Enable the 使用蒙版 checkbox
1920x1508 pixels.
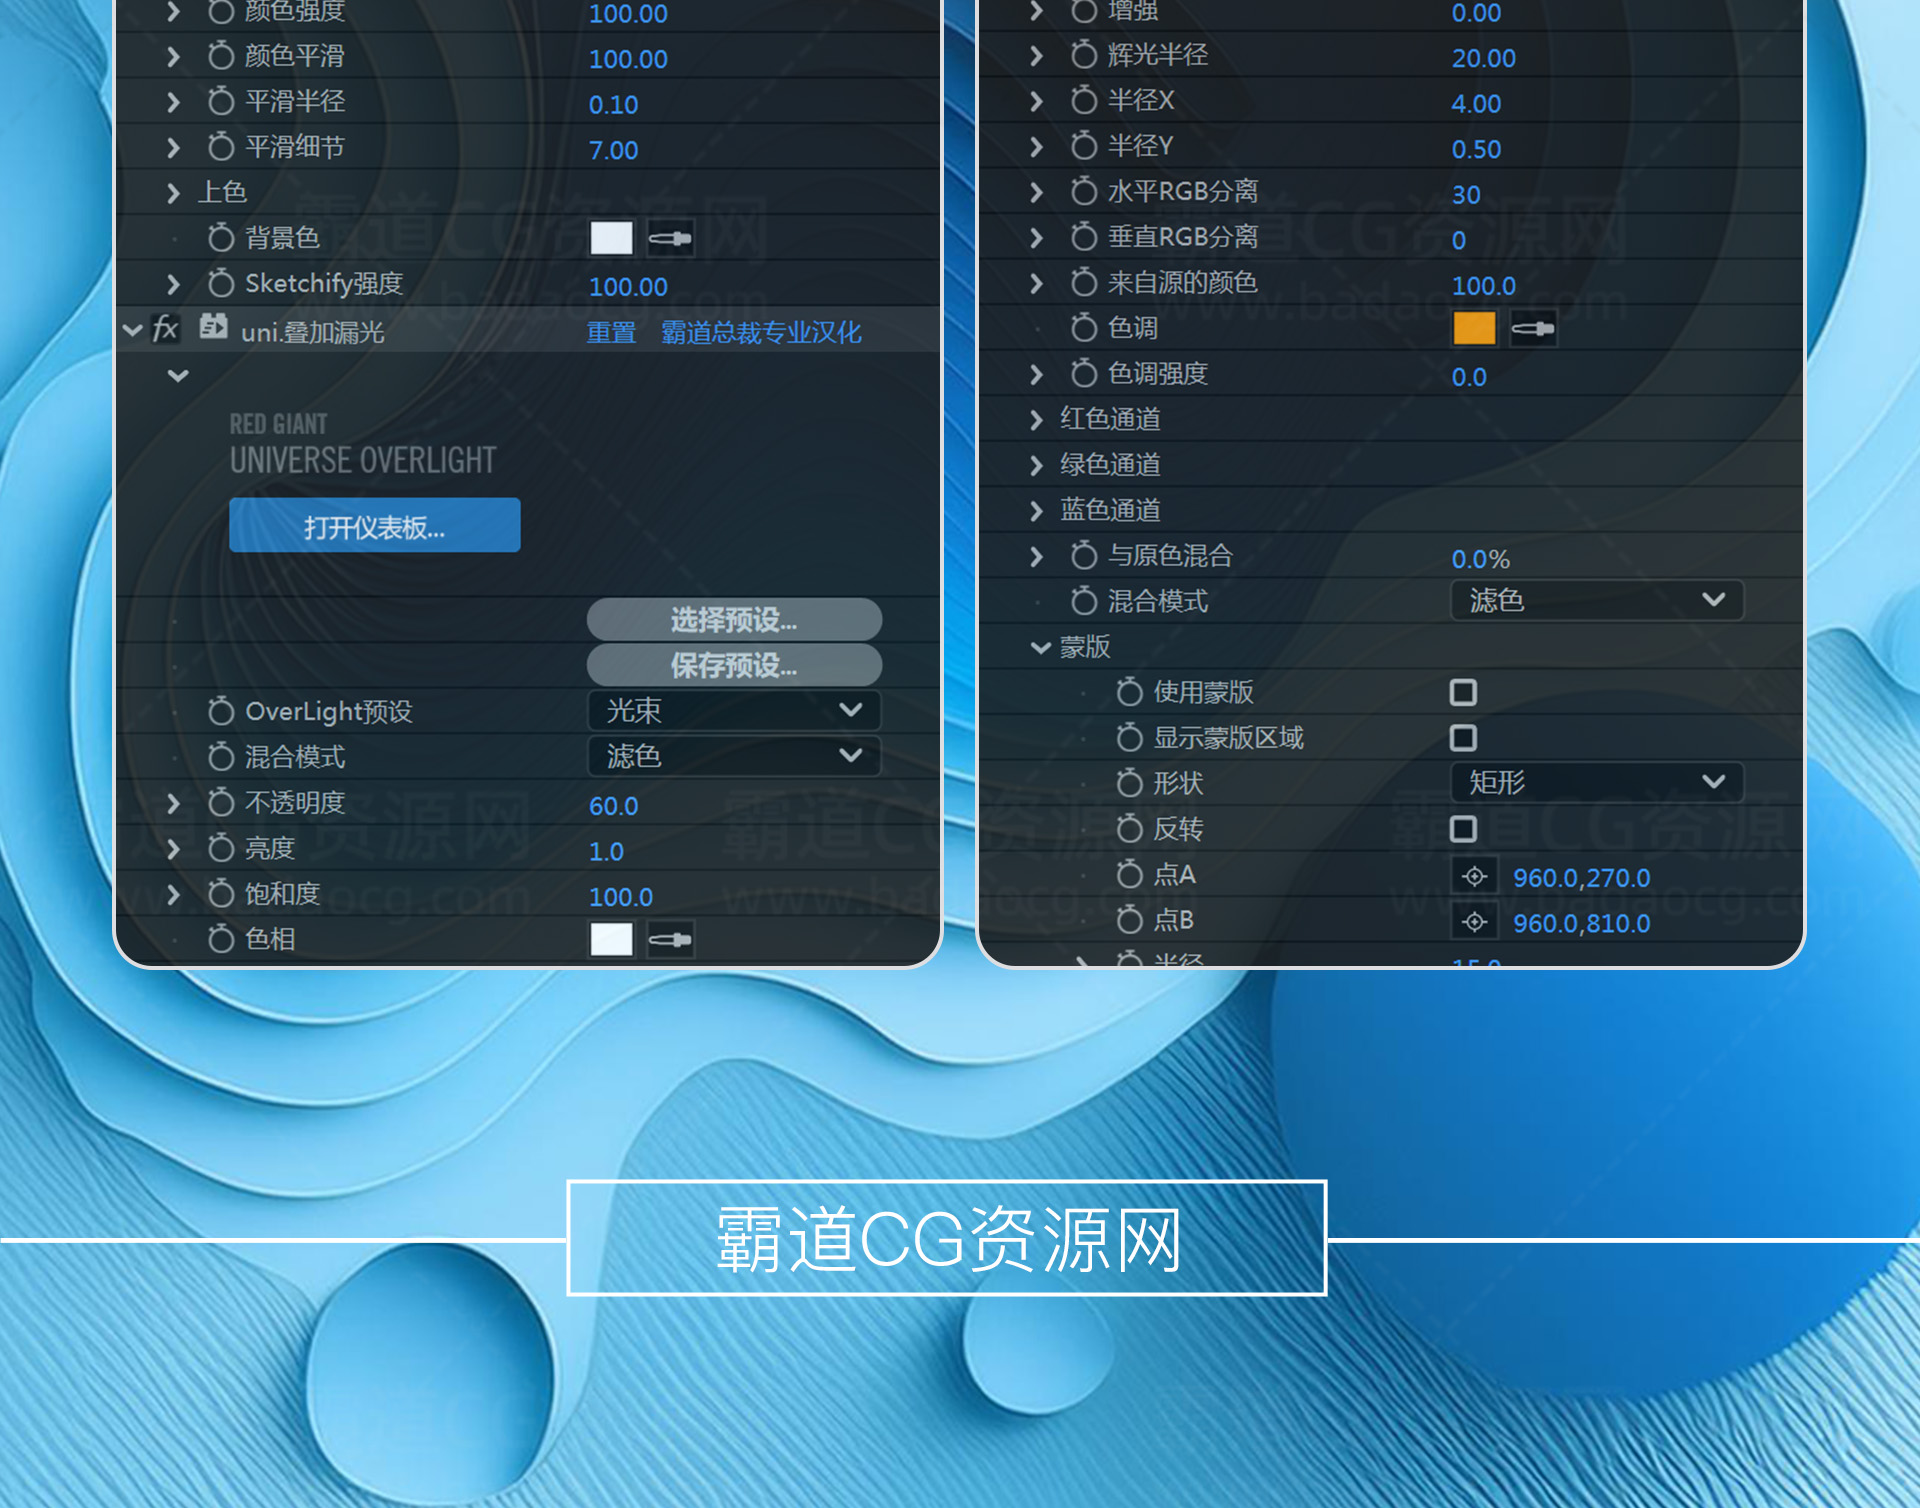1463,692
